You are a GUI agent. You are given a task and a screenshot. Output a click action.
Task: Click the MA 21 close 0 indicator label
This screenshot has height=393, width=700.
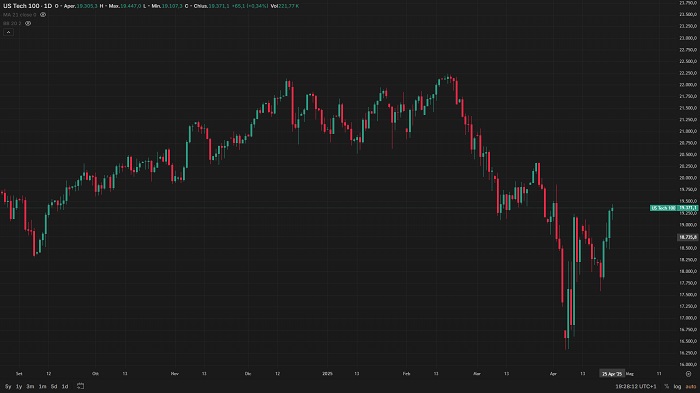tap(20, 15)
